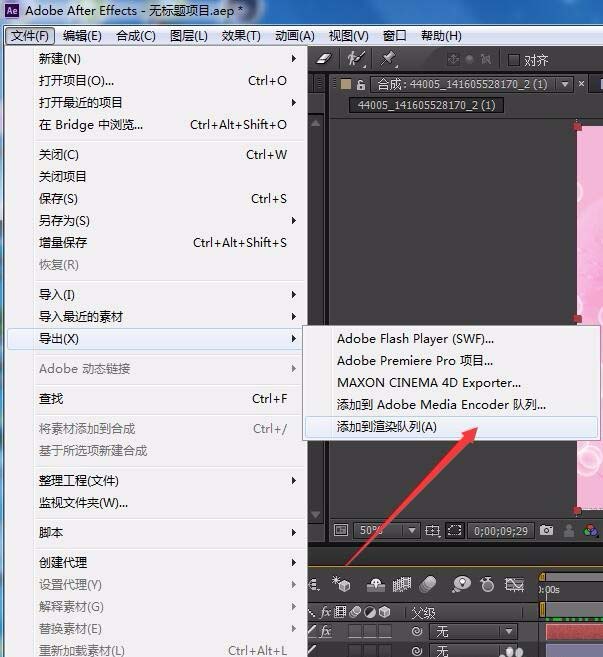The image size is (603, 657).
Task: Select the Roto Brush tool
Action: point(354,60)
